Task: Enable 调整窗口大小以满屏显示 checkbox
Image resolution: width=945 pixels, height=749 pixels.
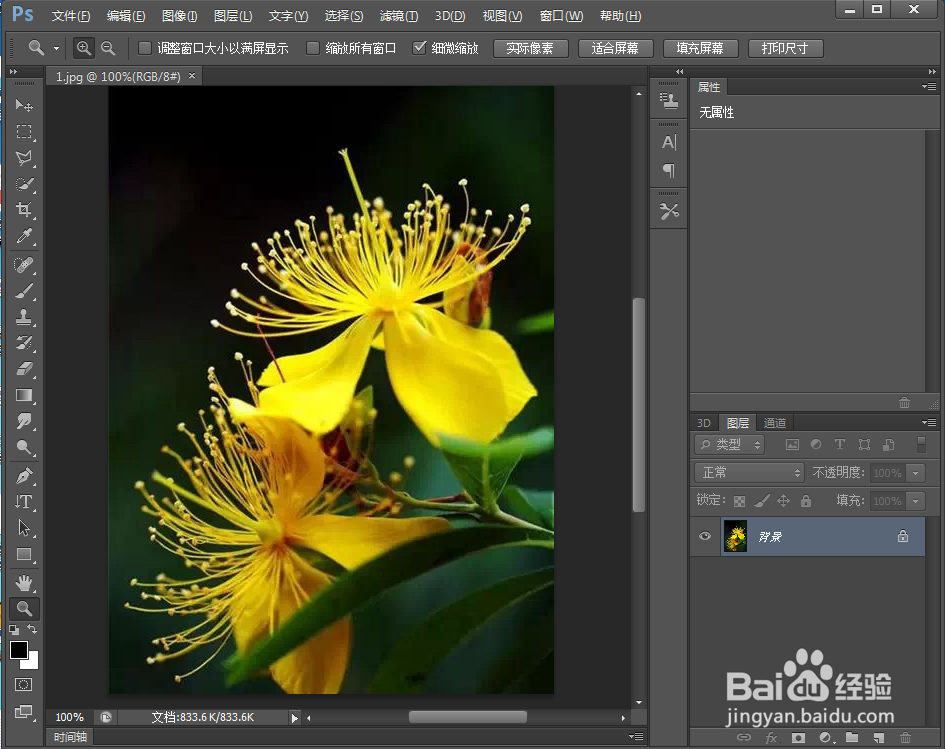Action: [x=145, y=48]
